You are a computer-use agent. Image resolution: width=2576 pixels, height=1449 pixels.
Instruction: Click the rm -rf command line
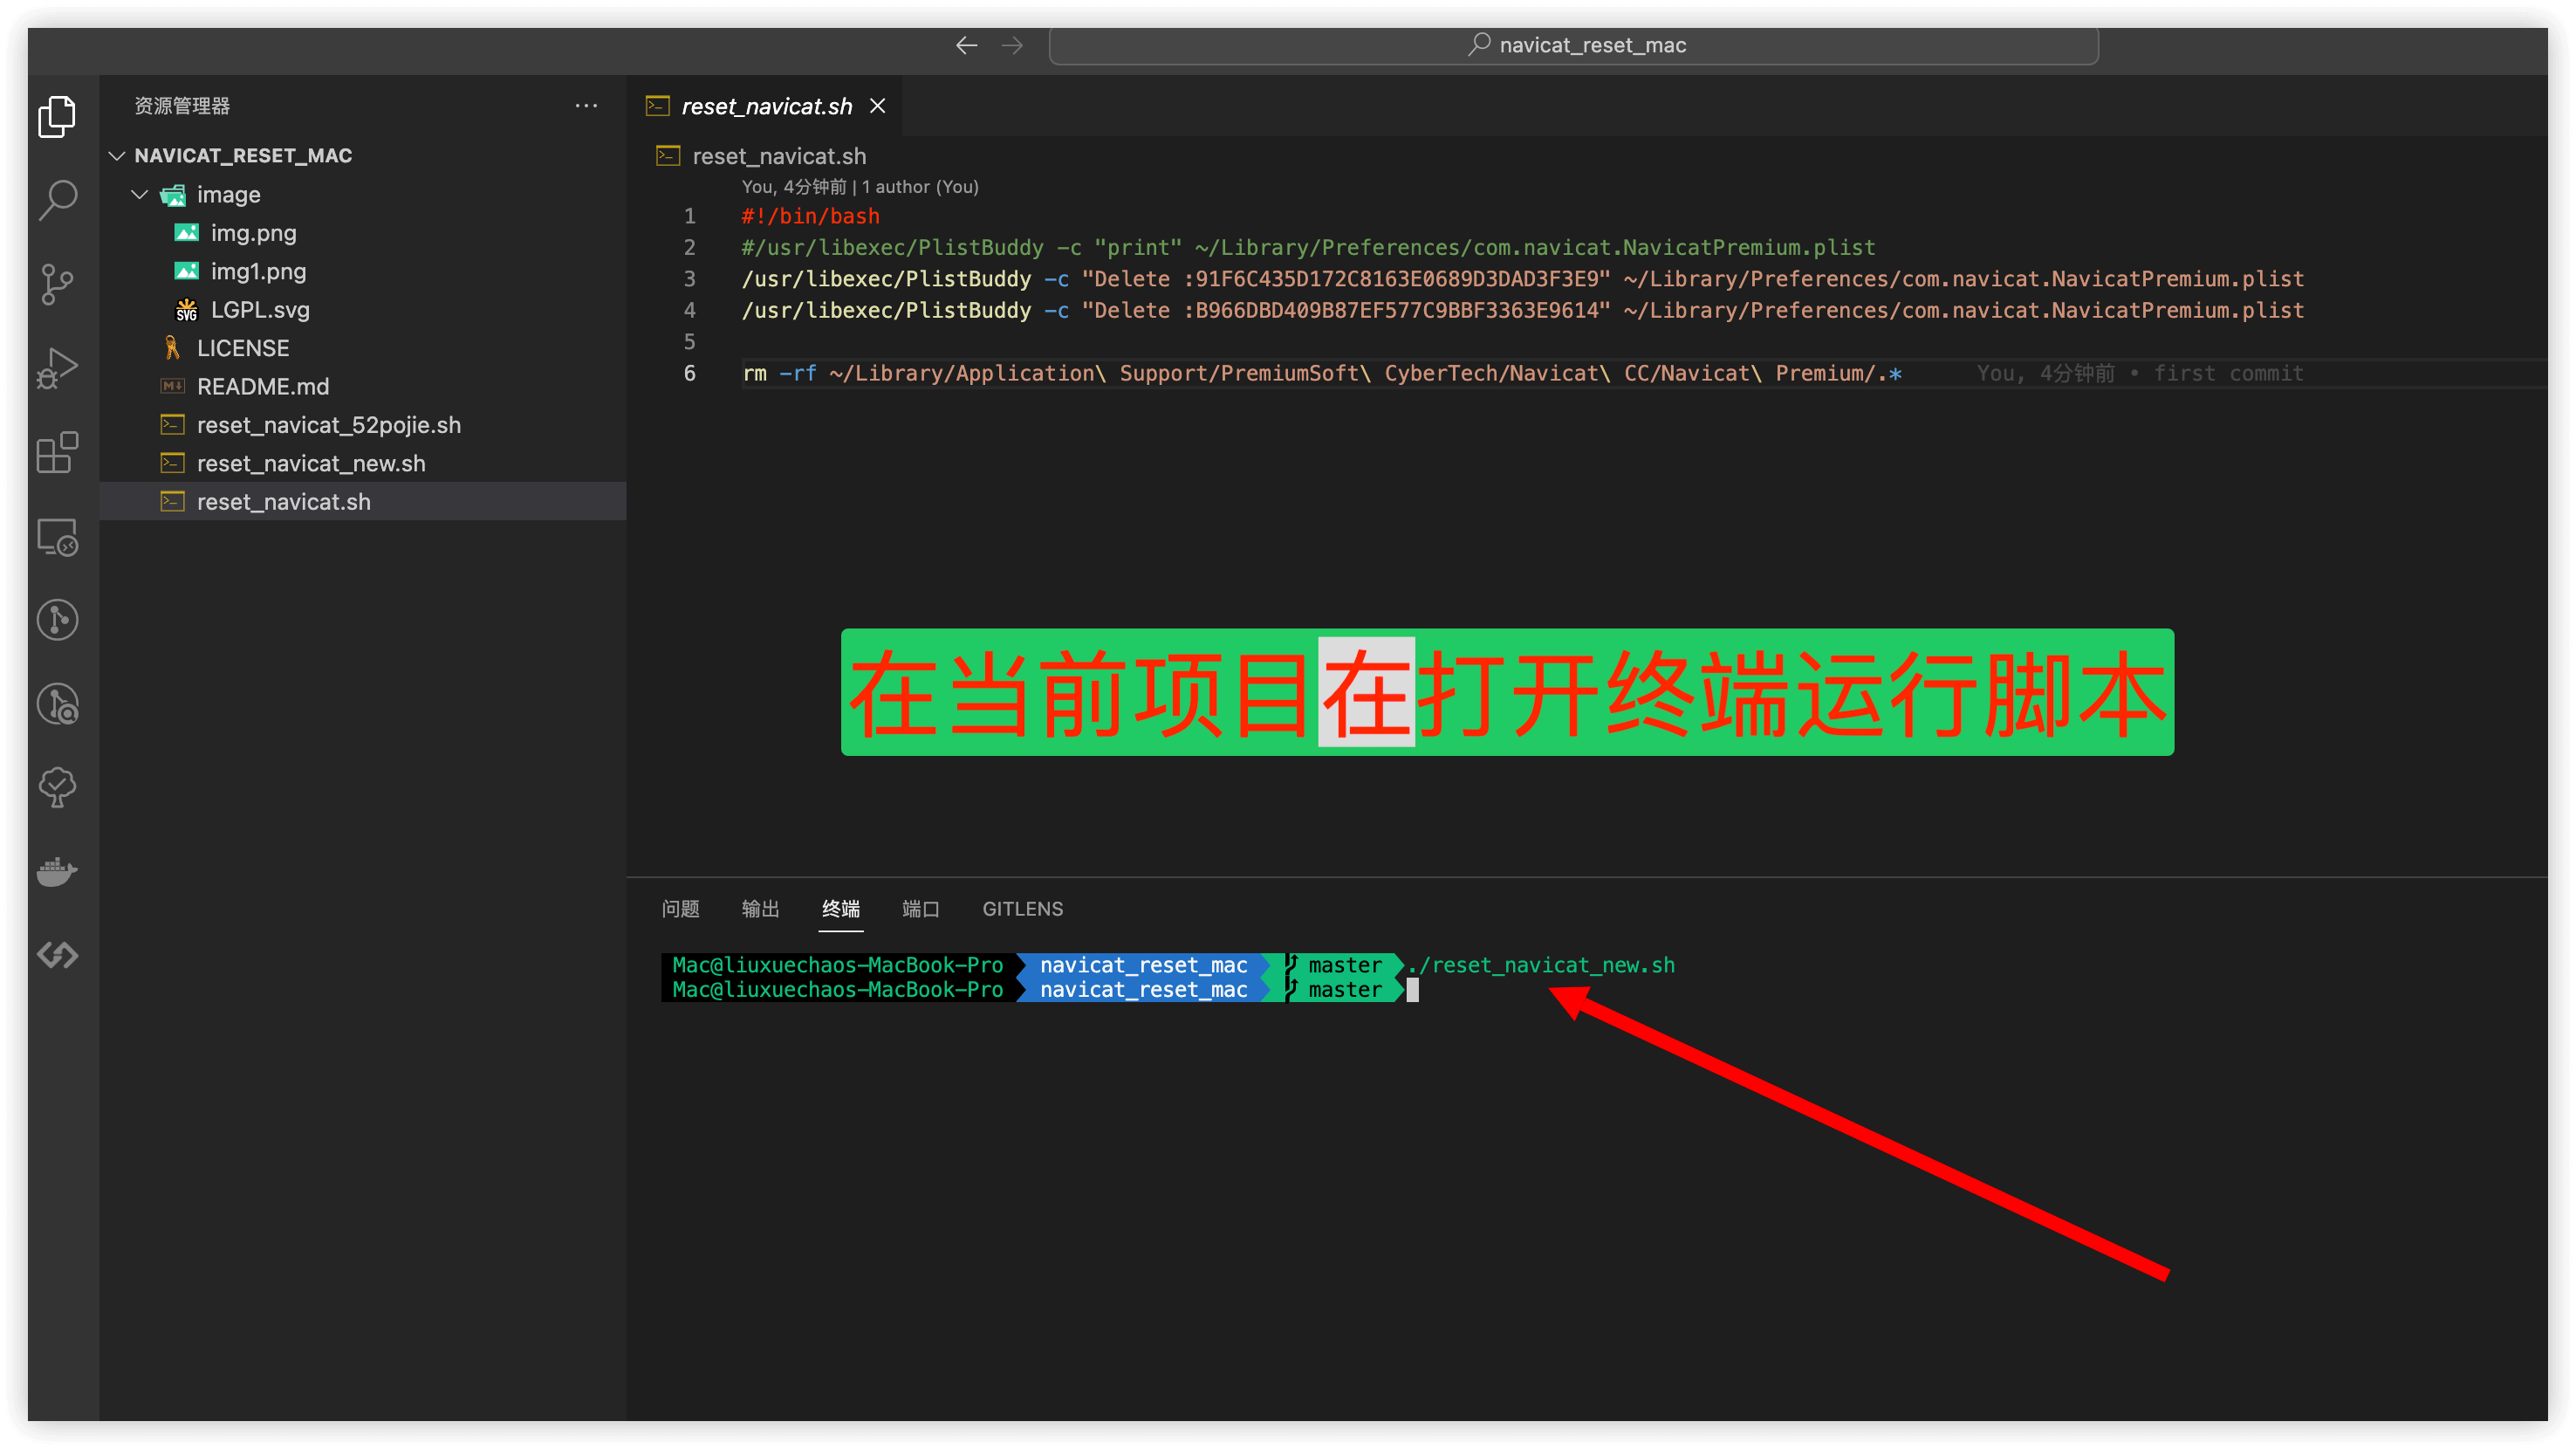point(1321,373)
